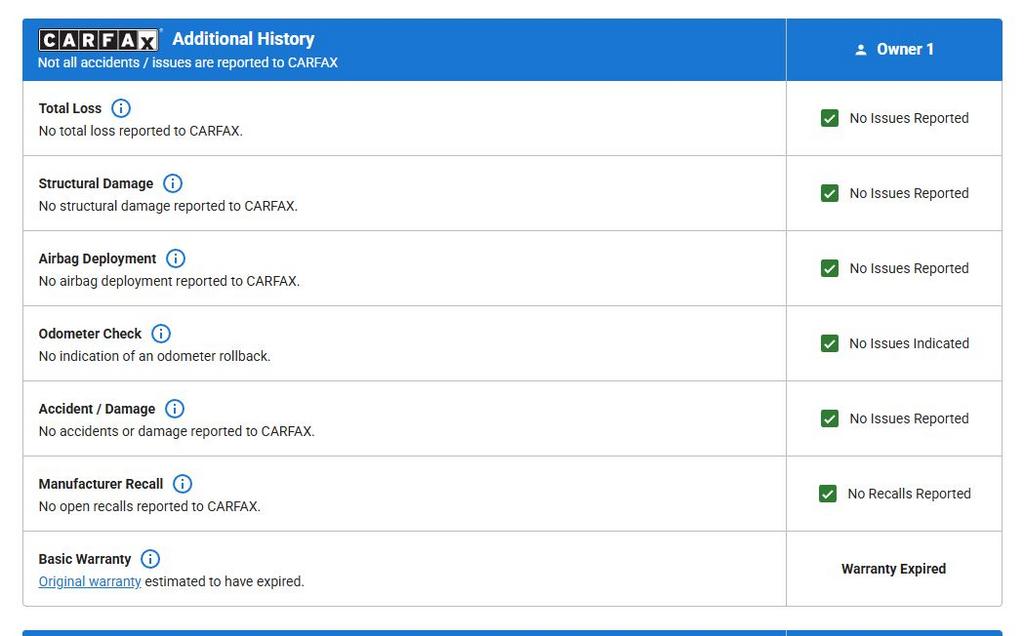Click the Accident / Damage info icon
This screenshot has height=636, width=1024.
(x=175, y=408)
